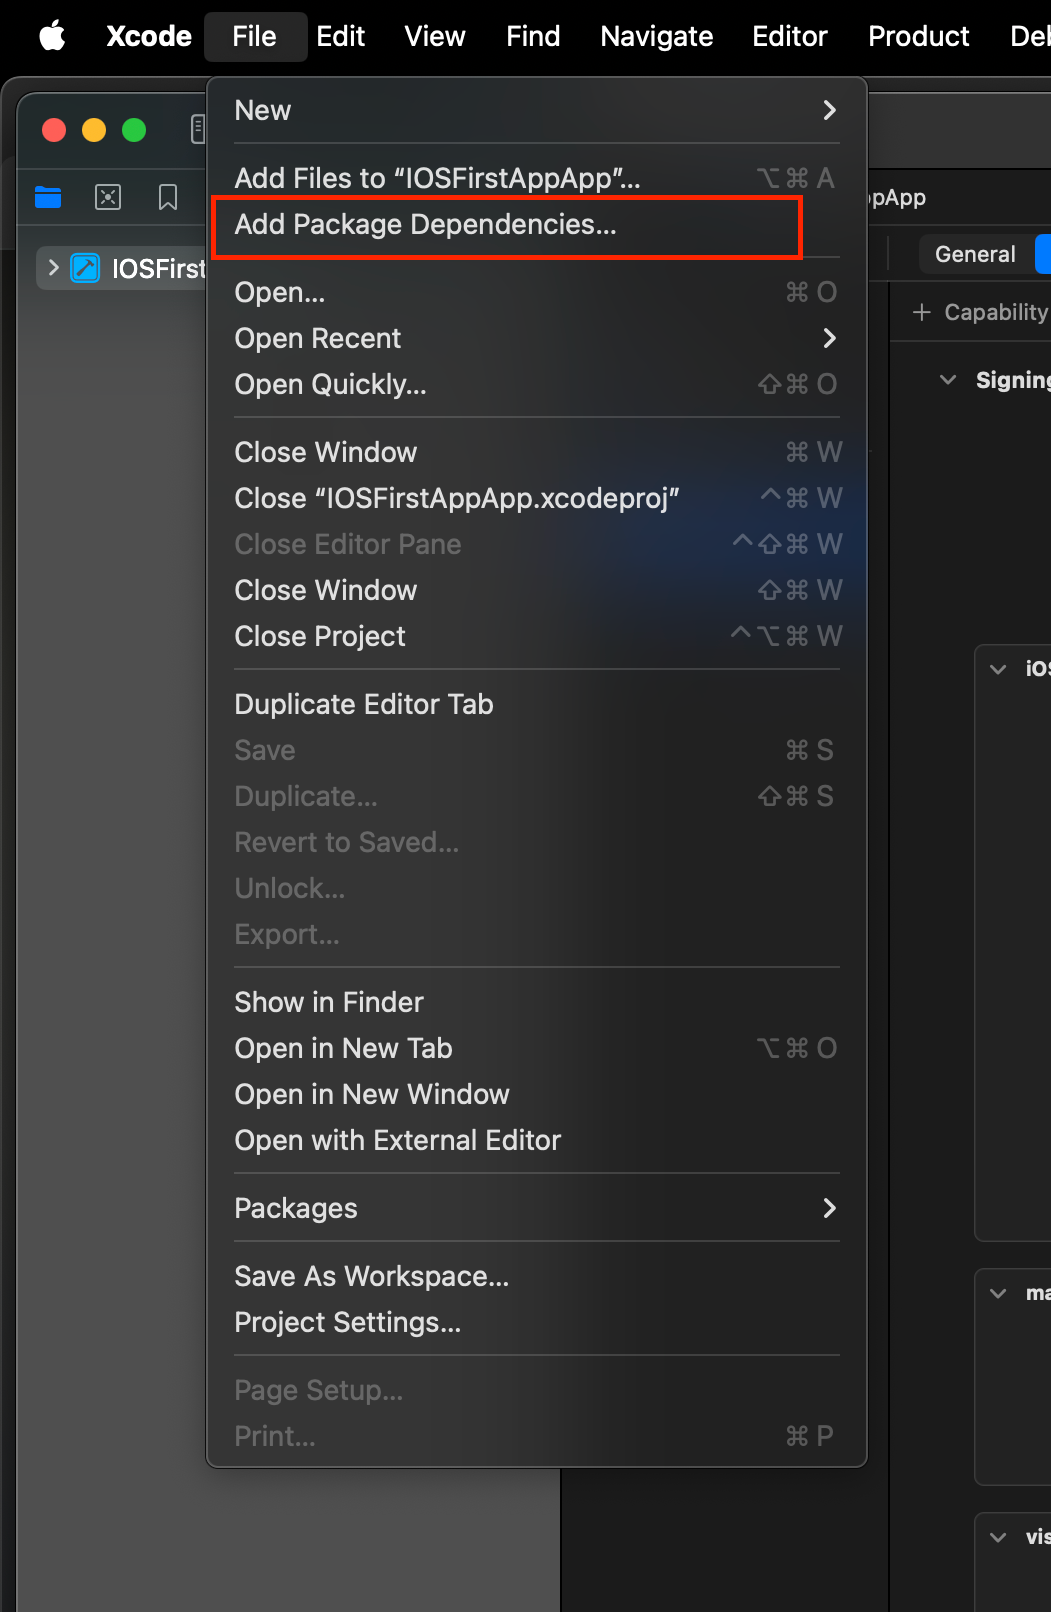Open the Apple menu
This screenshot has width=1051, height=1612.
click(52, 36)
